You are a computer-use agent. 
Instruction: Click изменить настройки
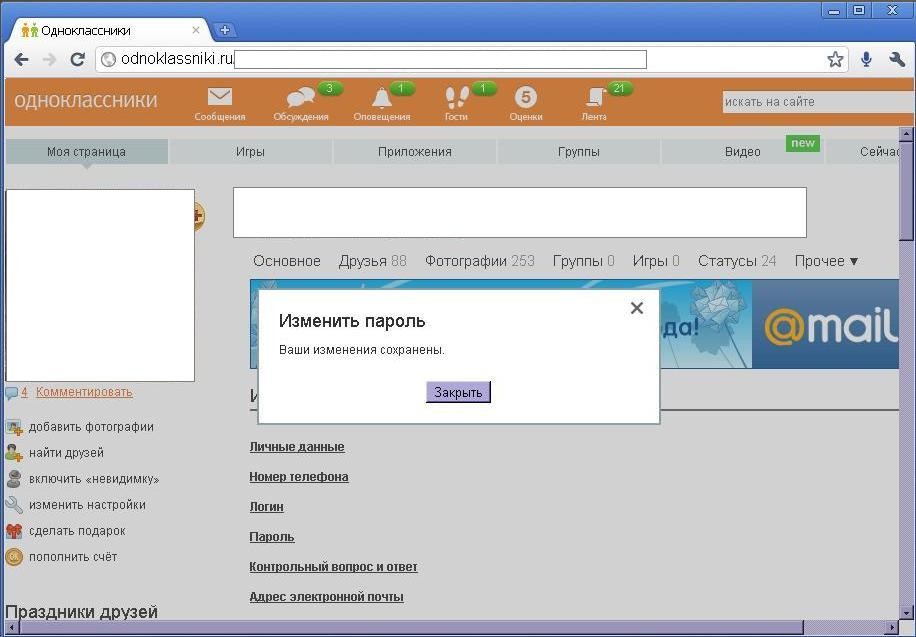[x=87, y=505]
